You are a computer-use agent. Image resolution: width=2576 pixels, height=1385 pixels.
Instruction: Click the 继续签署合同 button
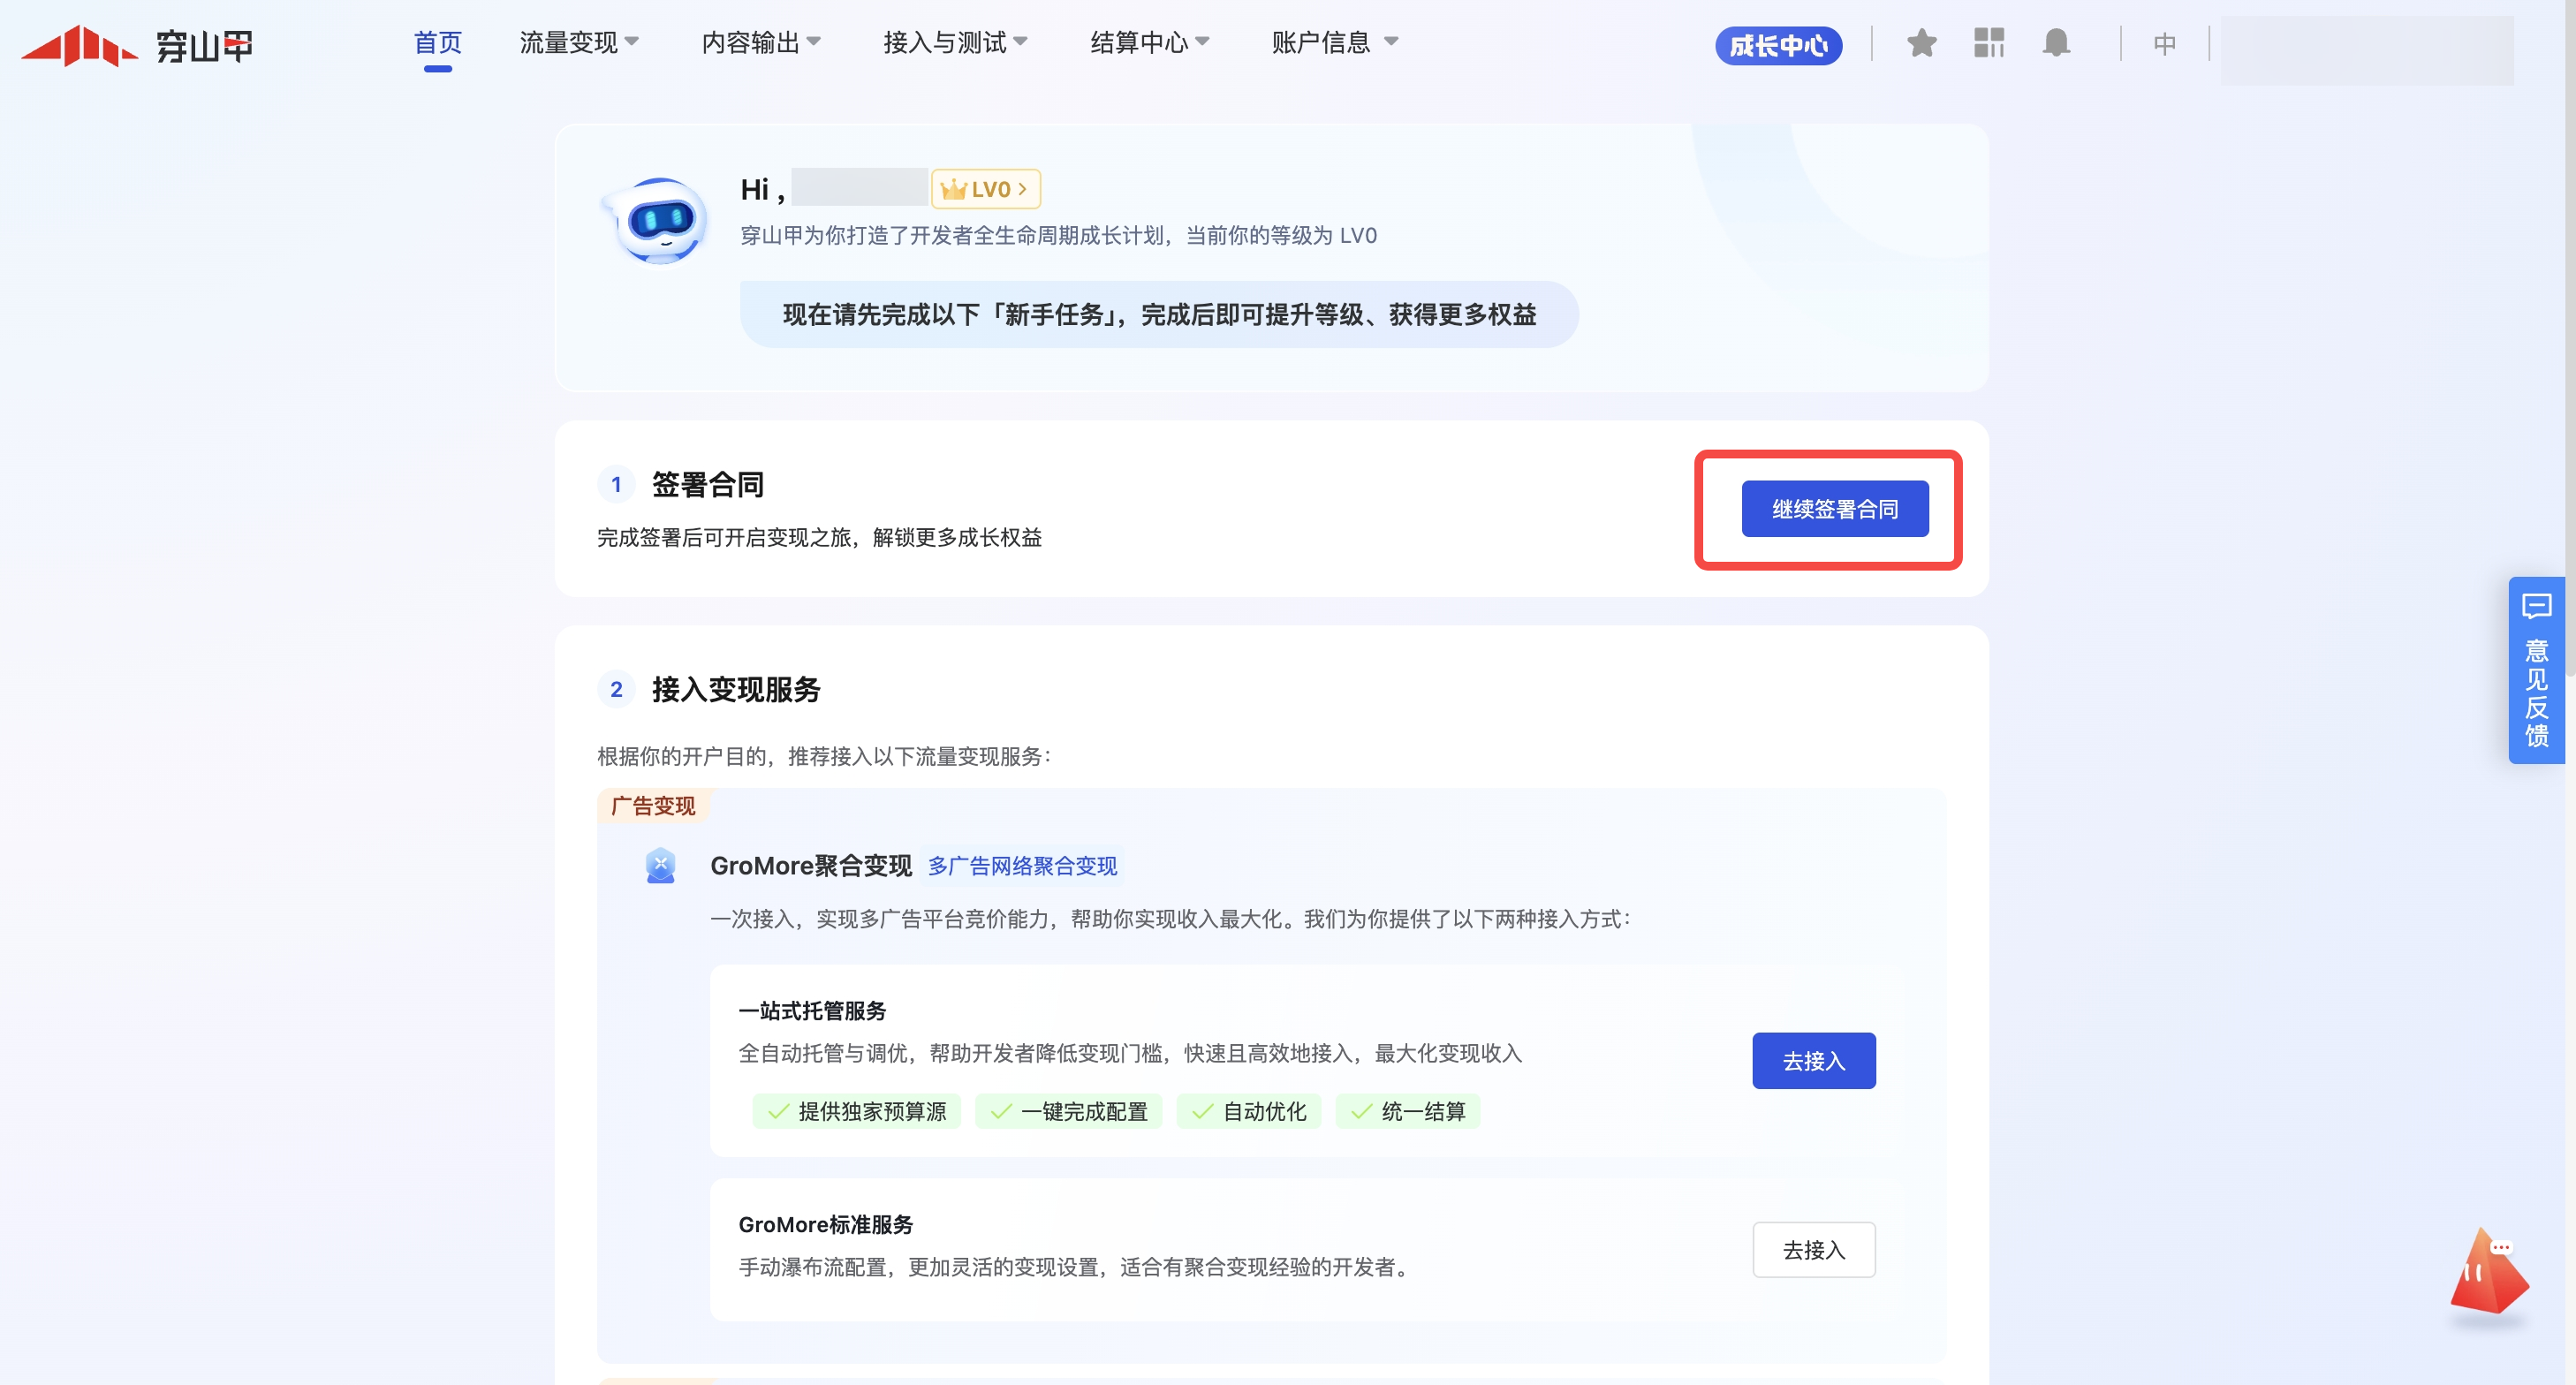click(x=1834, y=509)
